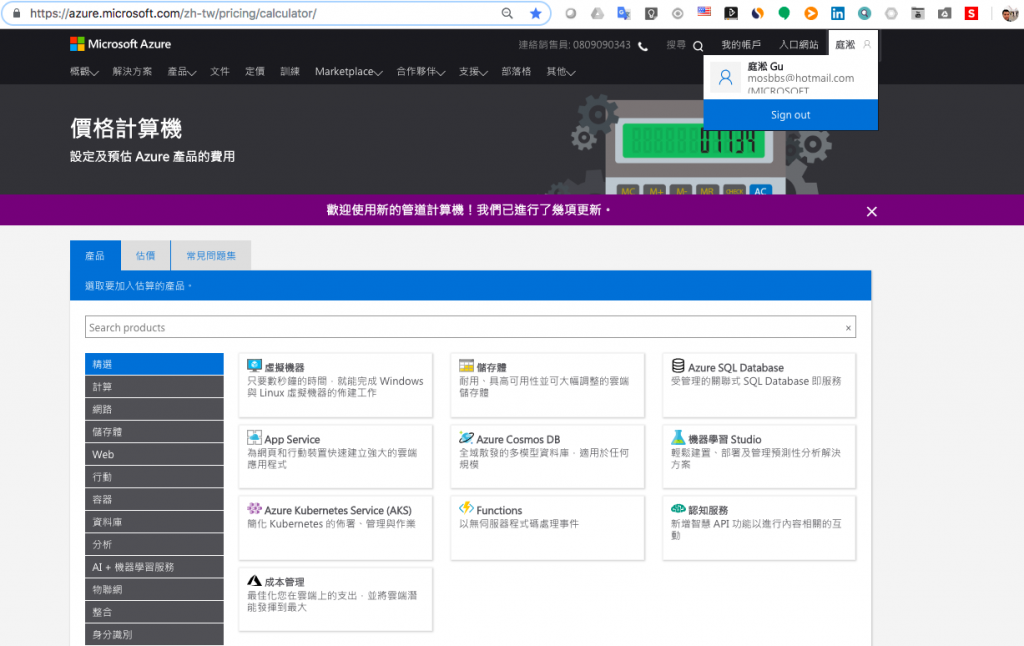Toggle the 庭淞 account menu

pyautogui.click(x=853, y=44)
